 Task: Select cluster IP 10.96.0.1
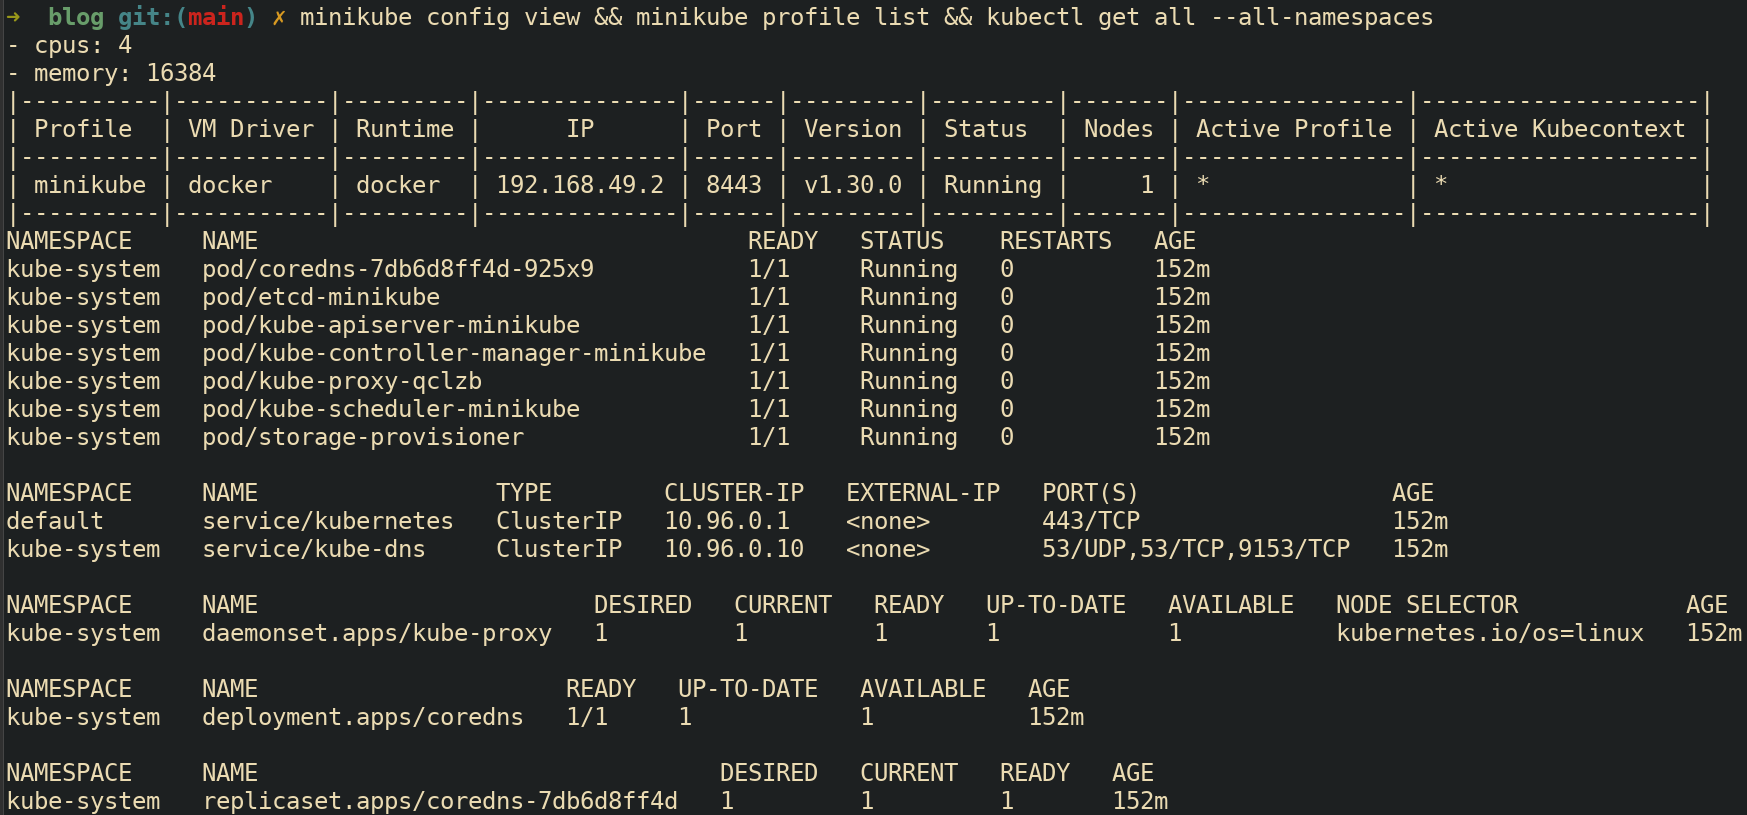(x=727, y=521)
